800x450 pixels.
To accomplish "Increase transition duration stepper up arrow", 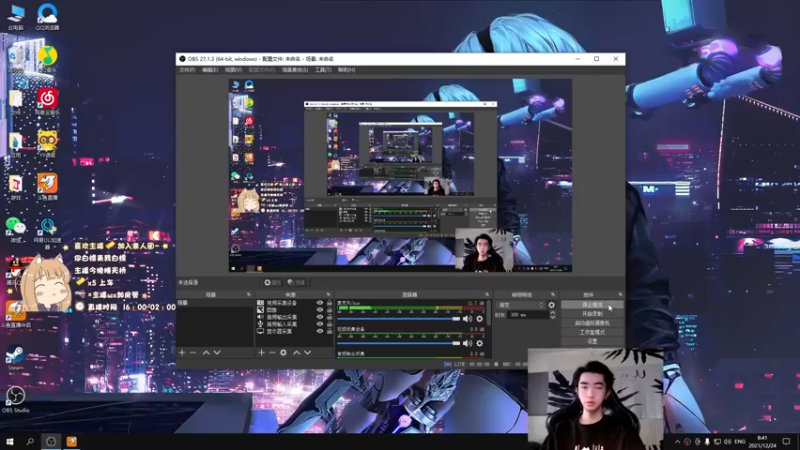I will (553, 313).
